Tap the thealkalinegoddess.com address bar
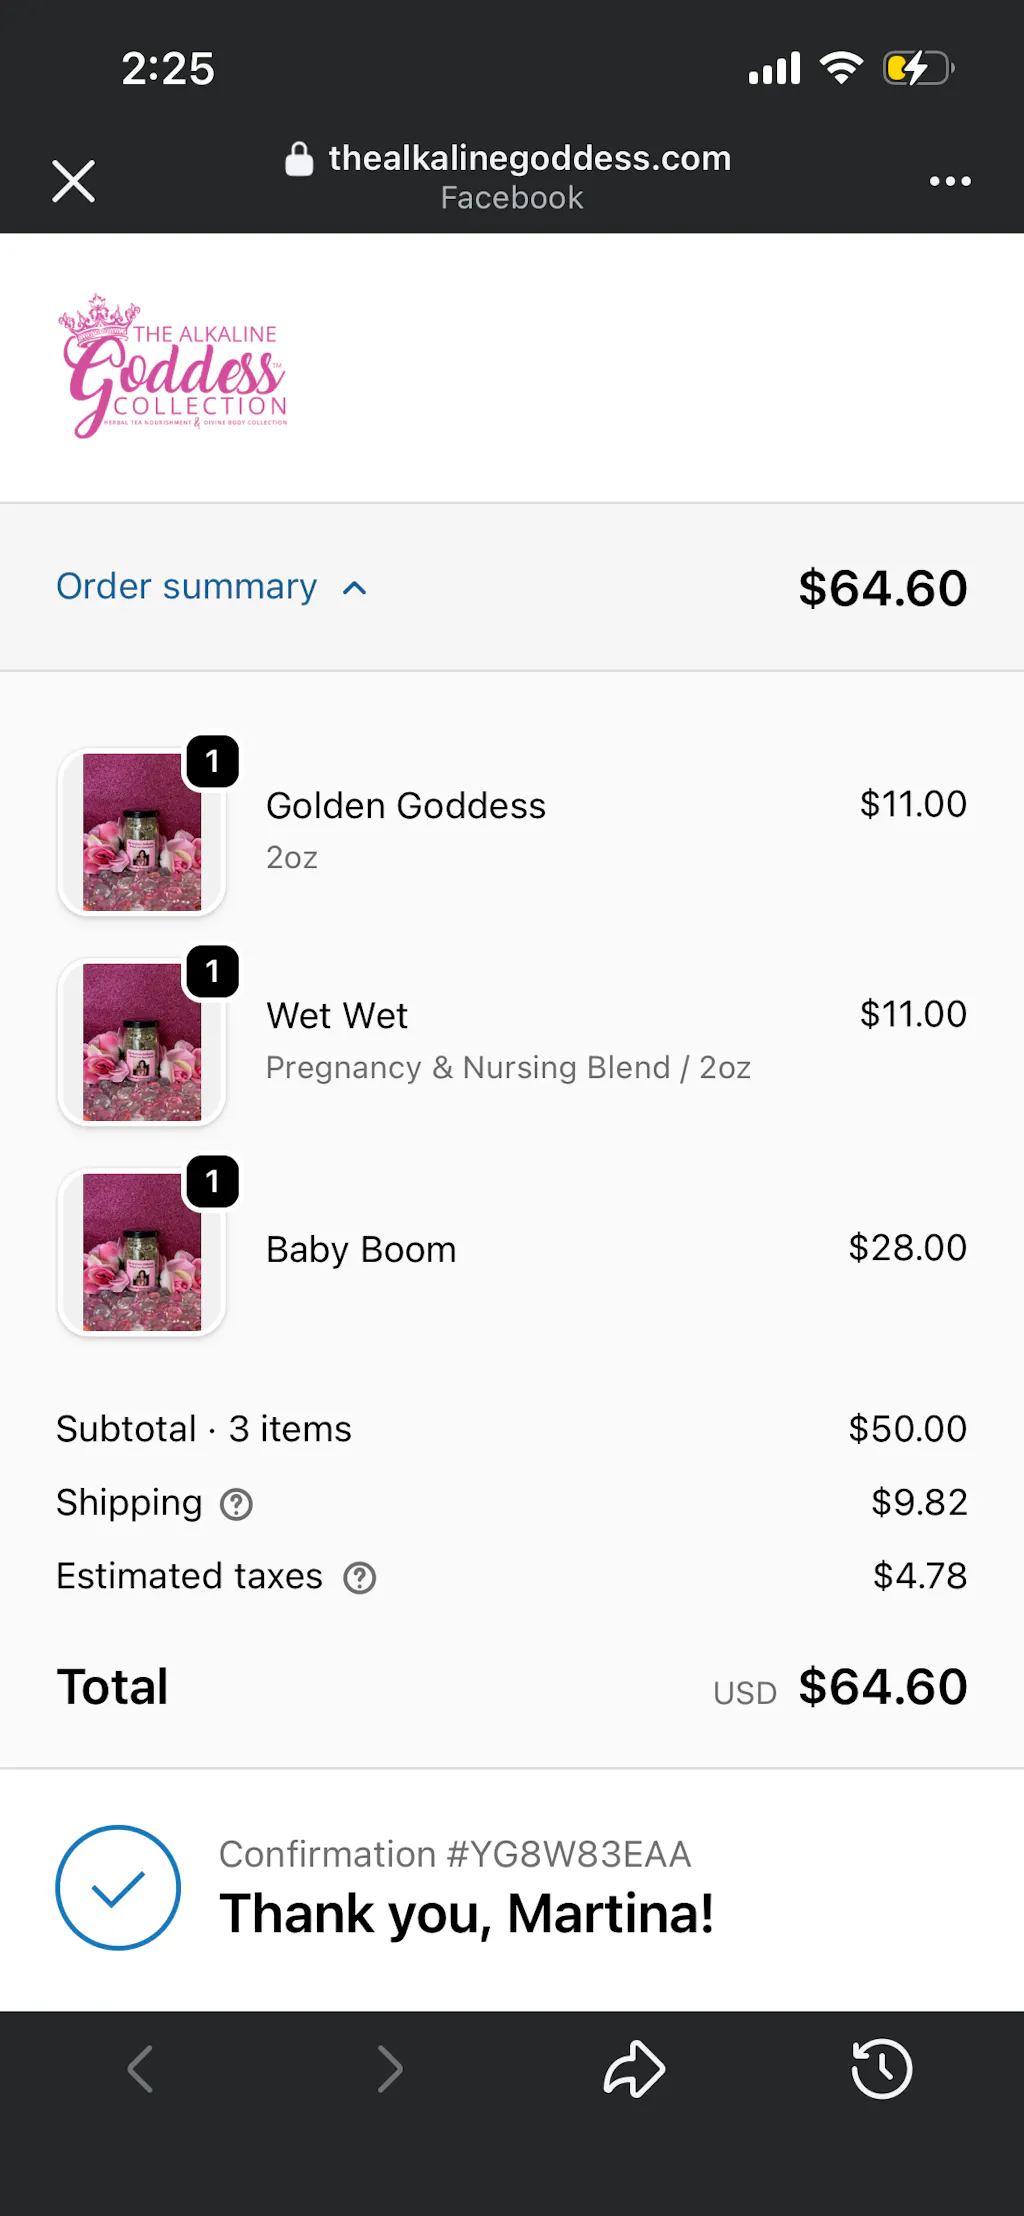1024x2216 pixels. pyautogui.click(x=529, y=158)
